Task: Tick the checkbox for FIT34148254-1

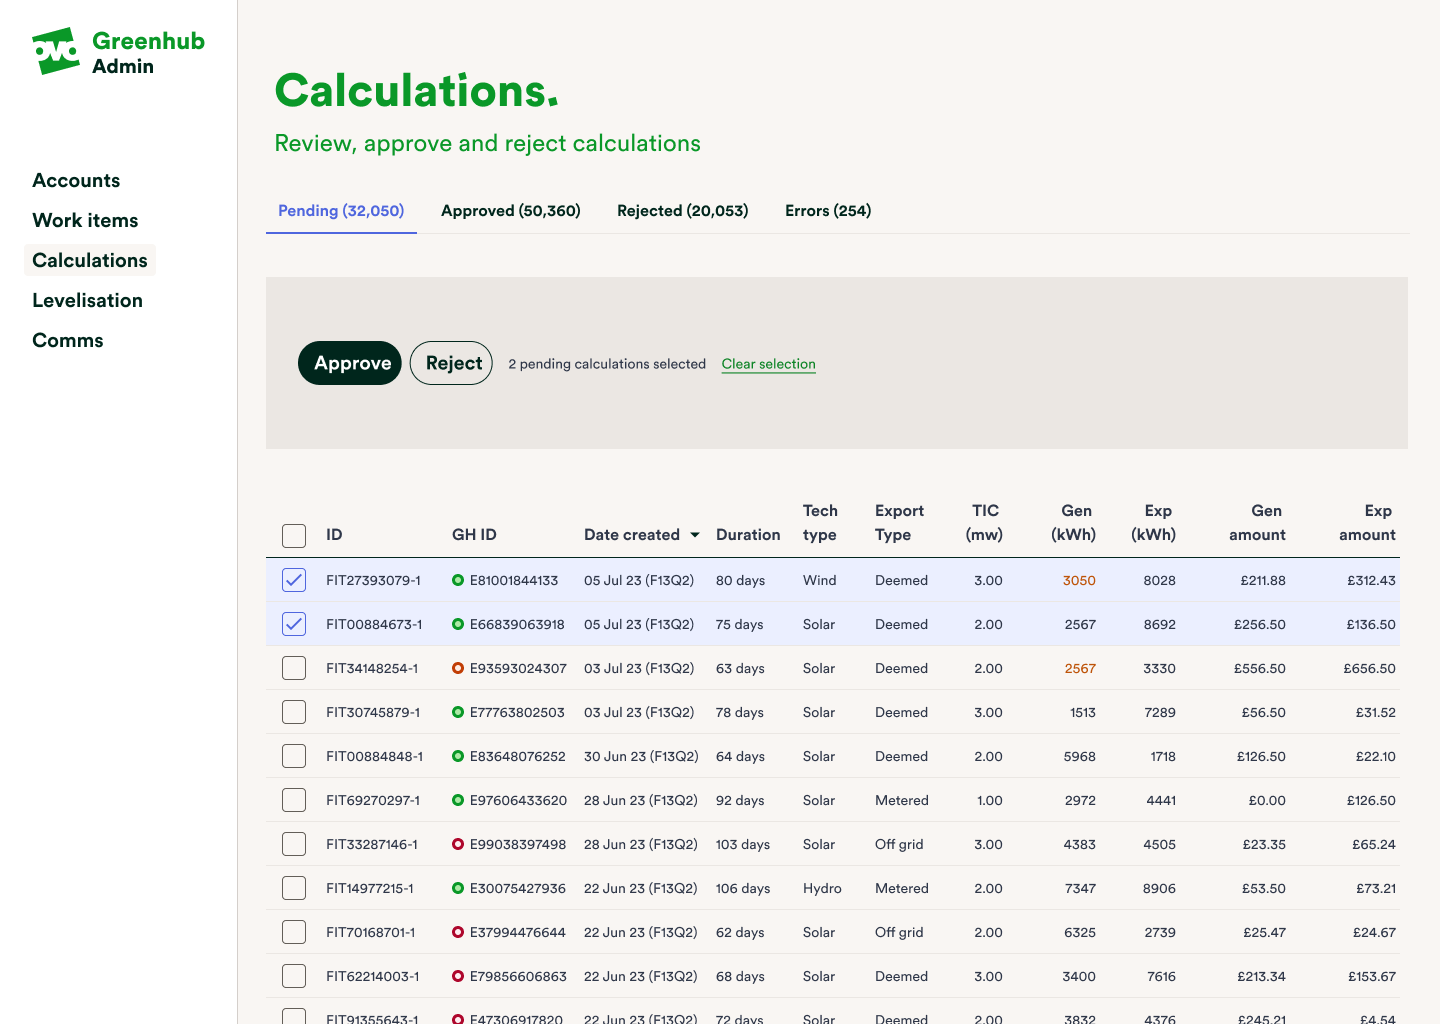Action: click(294, 668)
